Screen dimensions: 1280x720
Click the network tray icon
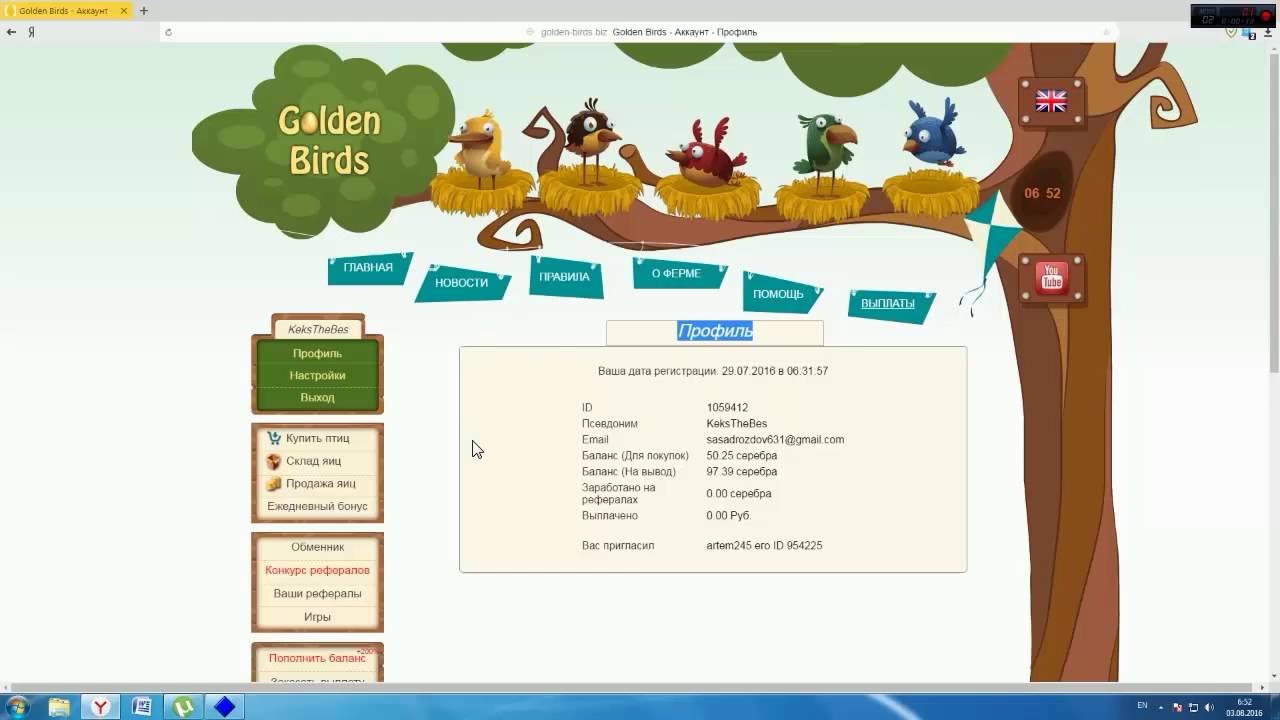(x=1193, y=707)
